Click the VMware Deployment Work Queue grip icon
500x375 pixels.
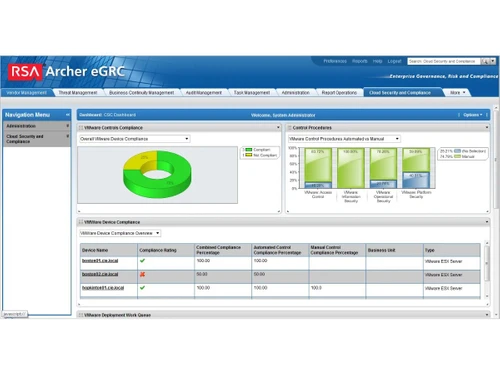[81, 315]
